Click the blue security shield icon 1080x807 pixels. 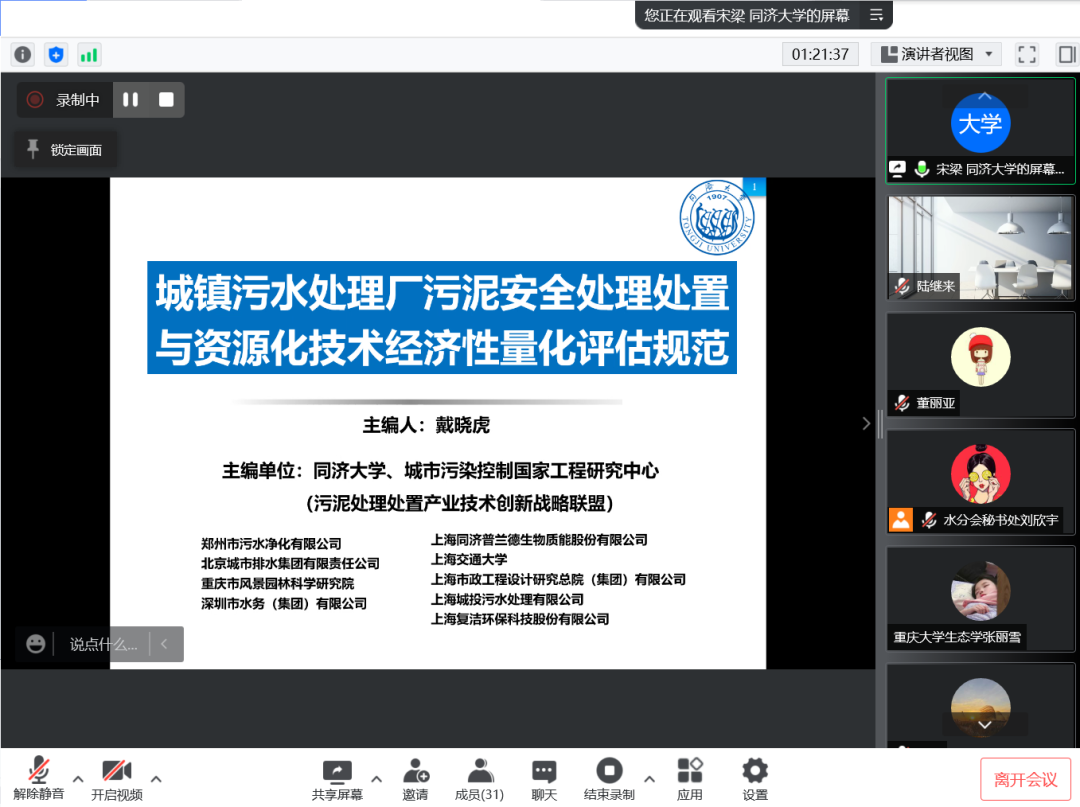[56, 54]
